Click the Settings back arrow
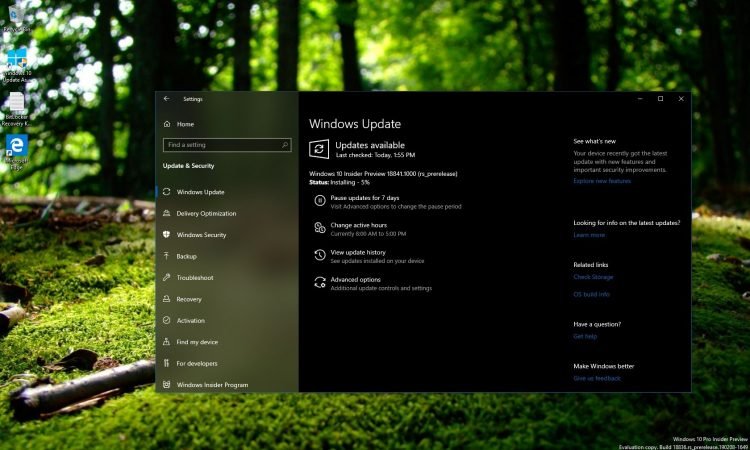 [x=166, y=99]
